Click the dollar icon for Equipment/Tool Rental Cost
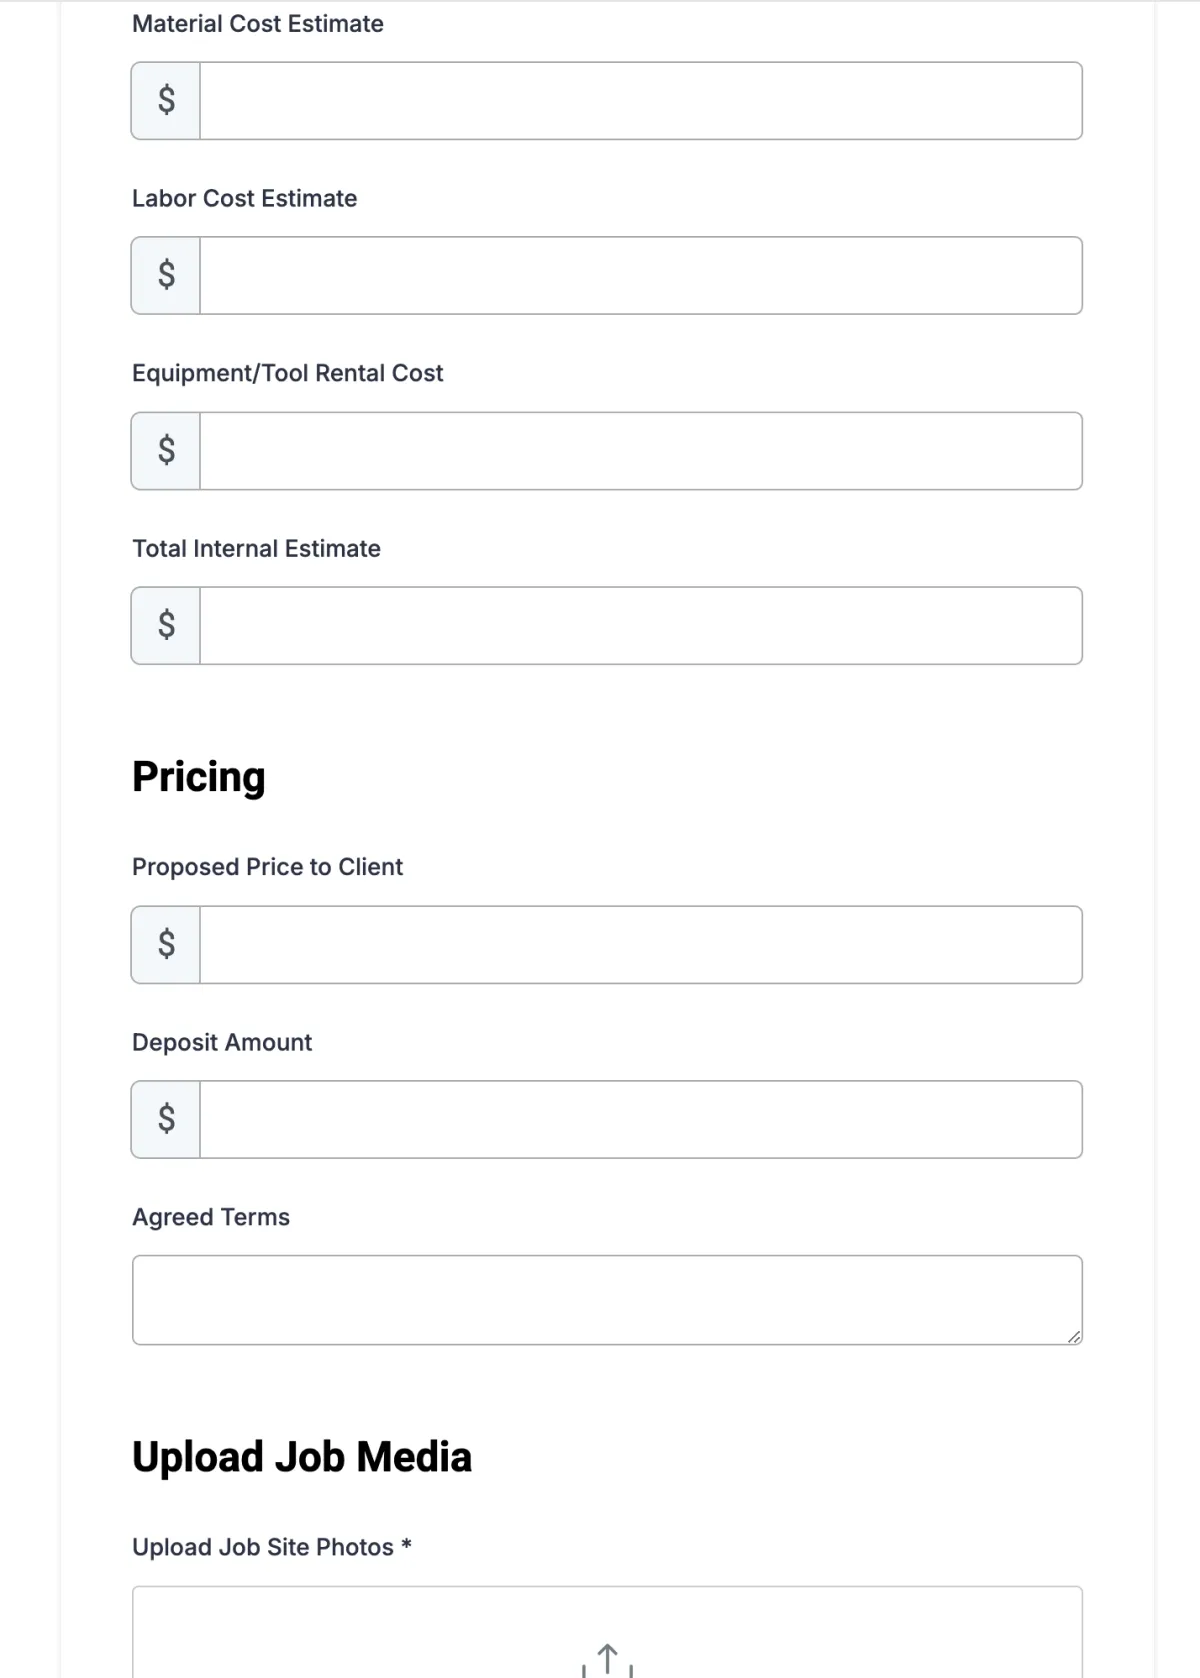Image resolution: width=1200 pixels, height=1678 pixels. coord(166,450)
